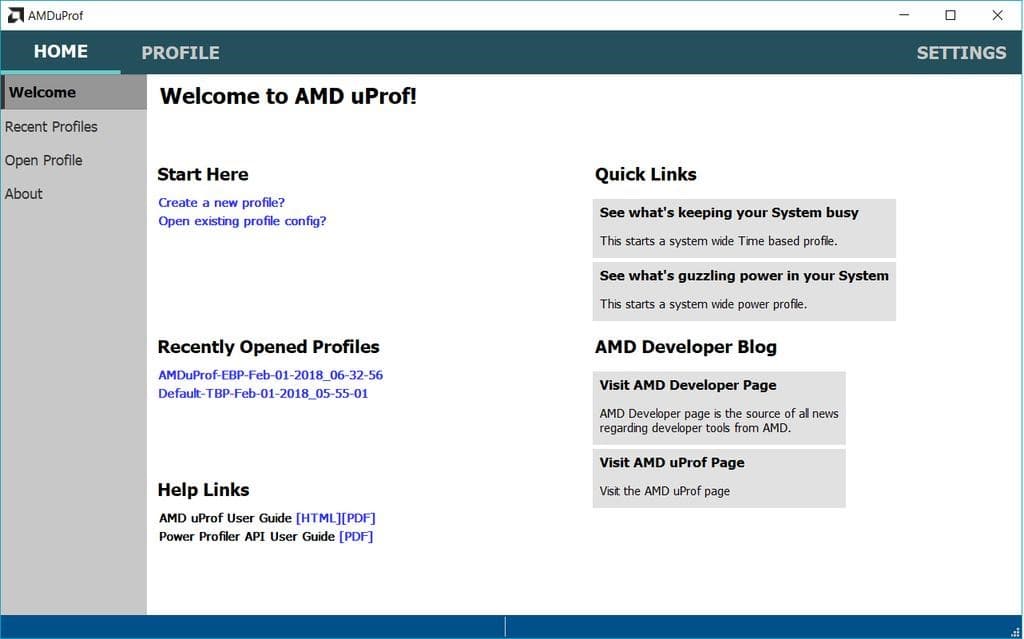1024x639 pixels.
Task: Click the 'Help Links' heading
Action: 203,490
